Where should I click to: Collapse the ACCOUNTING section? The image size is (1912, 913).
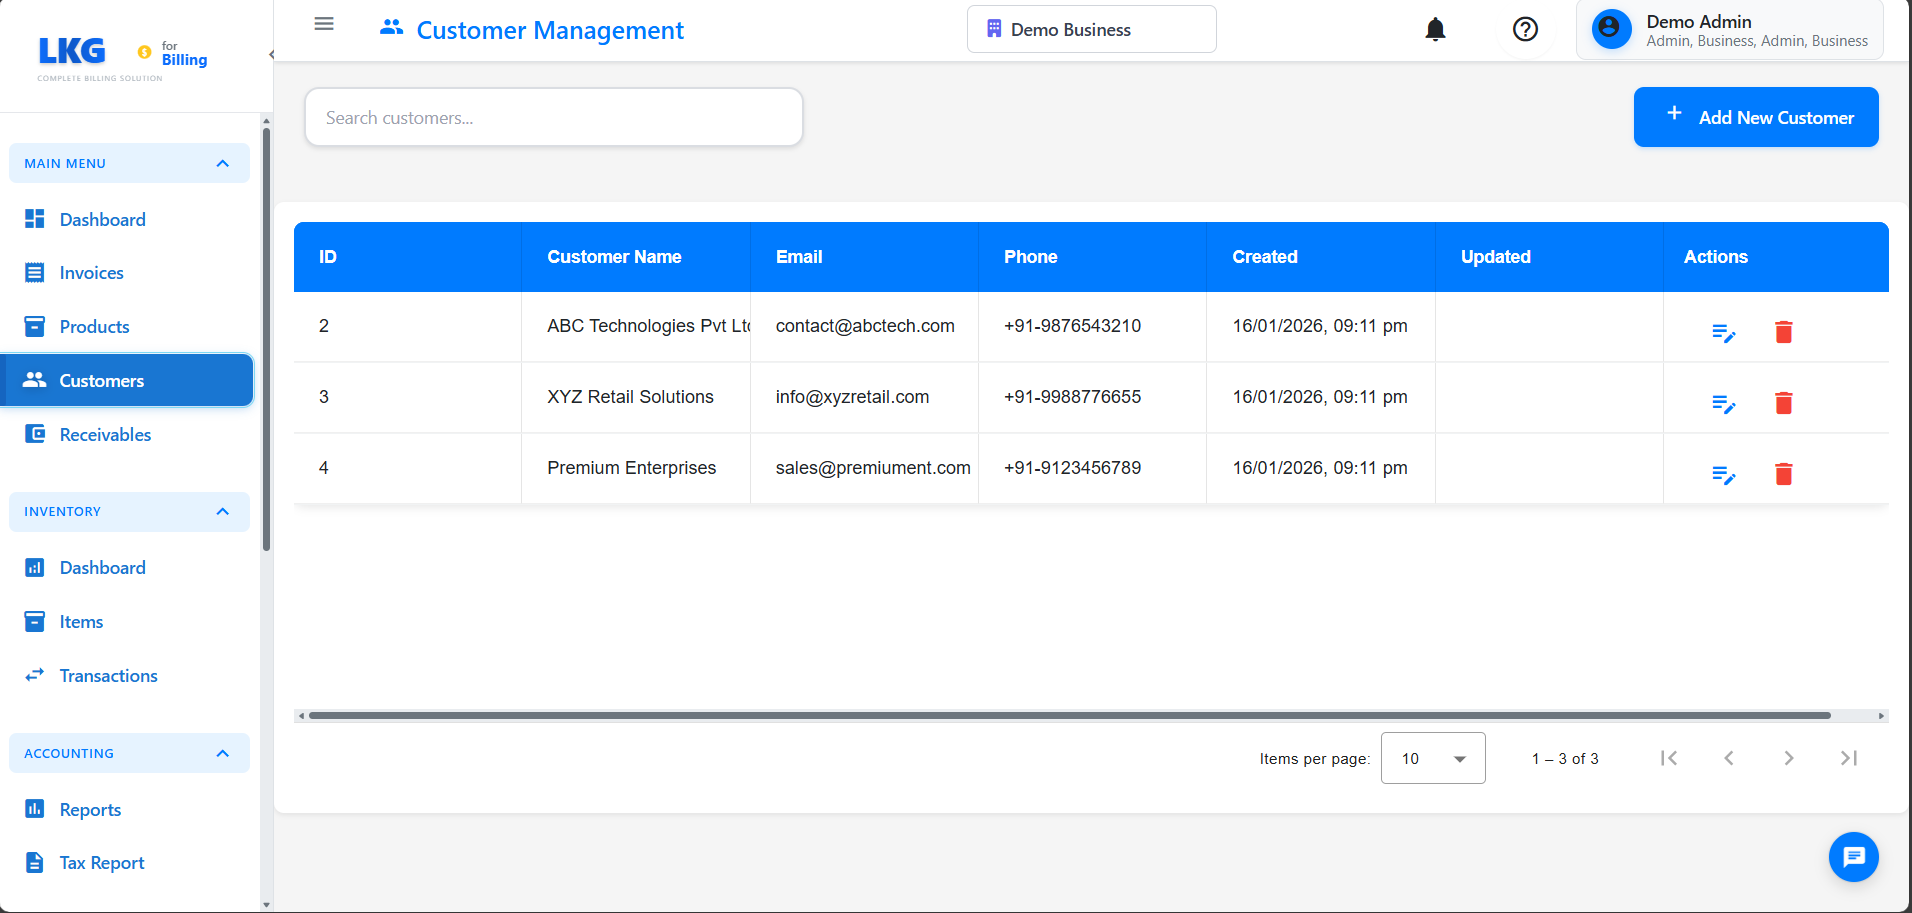coord(222,753)
